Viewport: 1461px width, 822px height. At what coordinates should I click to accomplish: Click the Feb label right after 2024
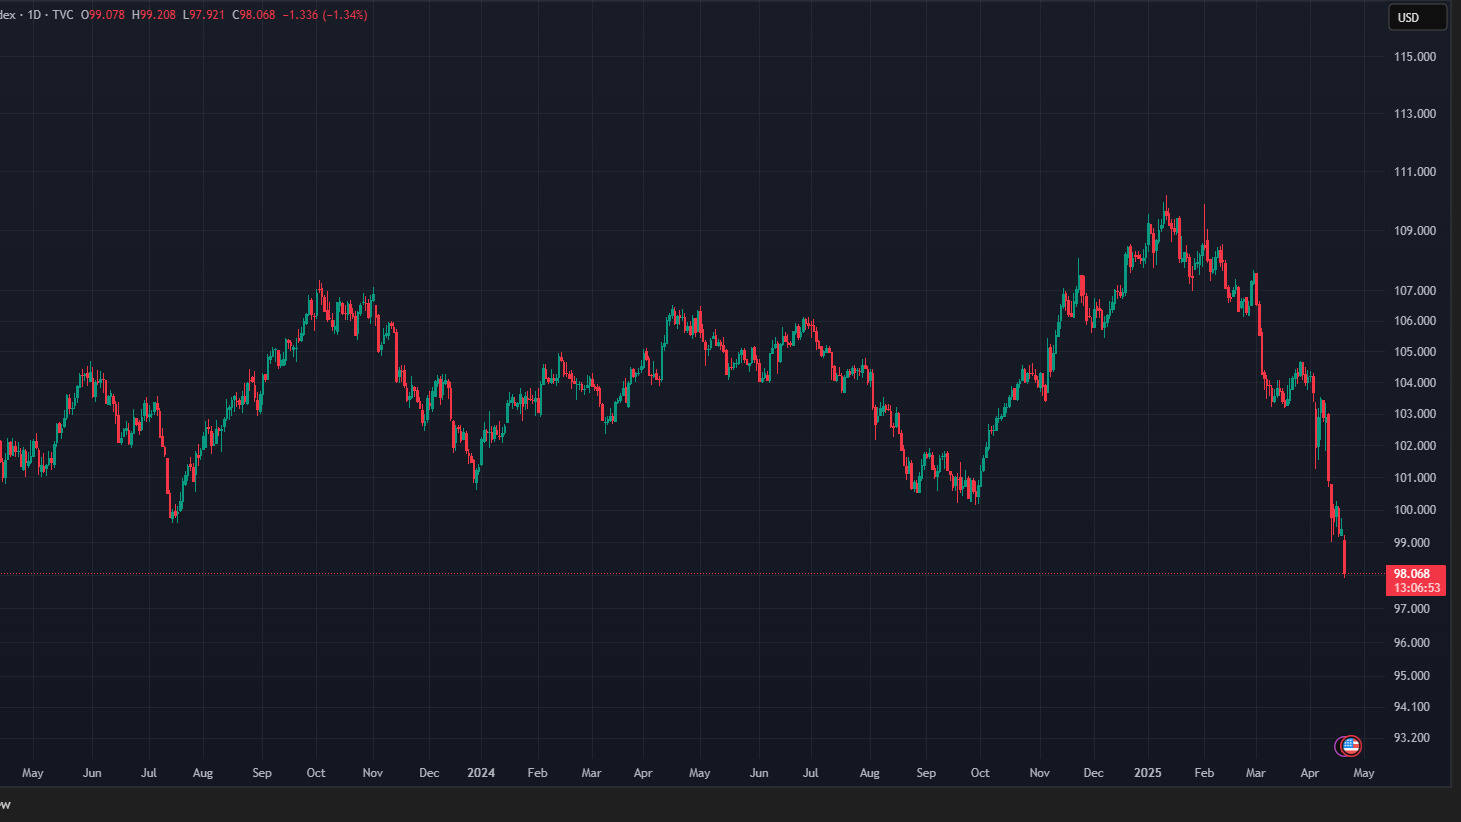537,773
